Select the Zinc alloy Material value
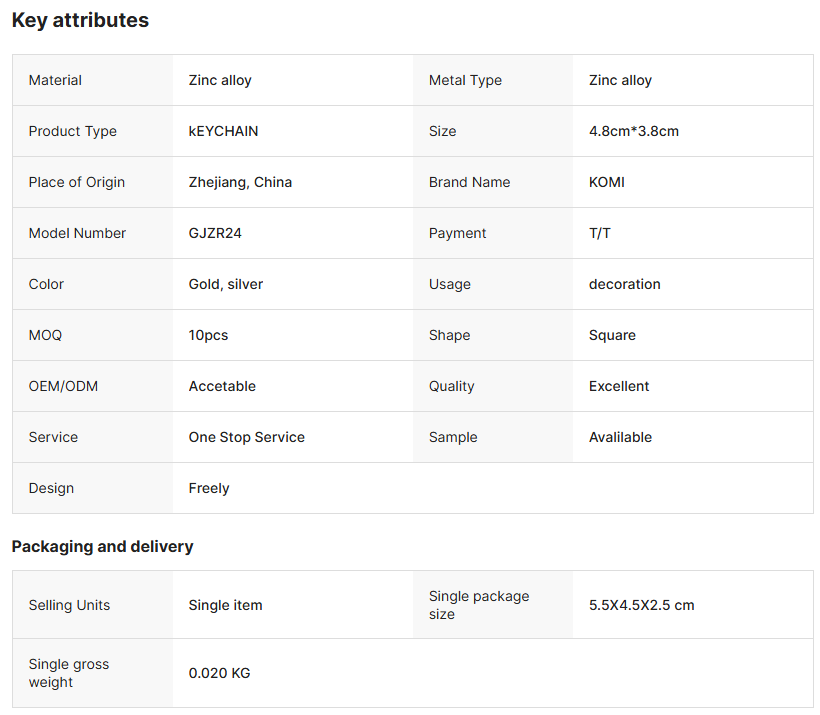The height and width of the screenshot is (715, 820). tap(220, 81)
